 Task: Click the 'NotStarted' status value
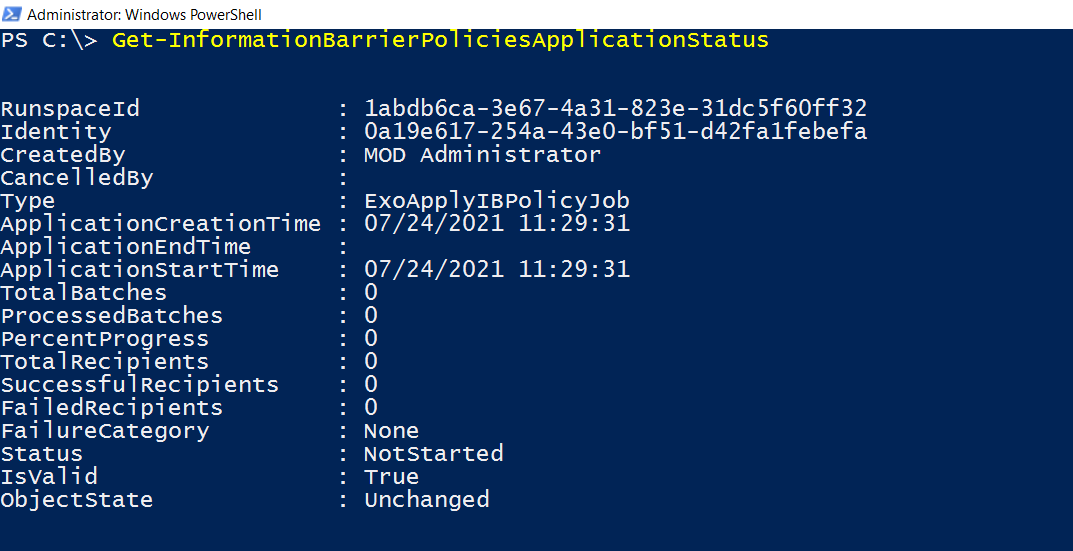click(x=433, y=454)
